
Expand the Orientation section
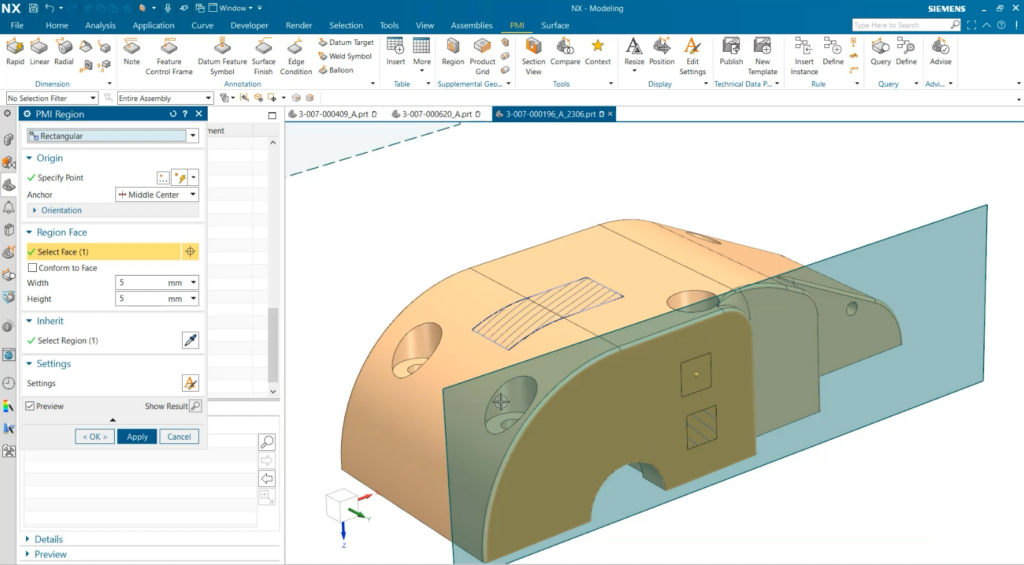click(x=60, y=210)
